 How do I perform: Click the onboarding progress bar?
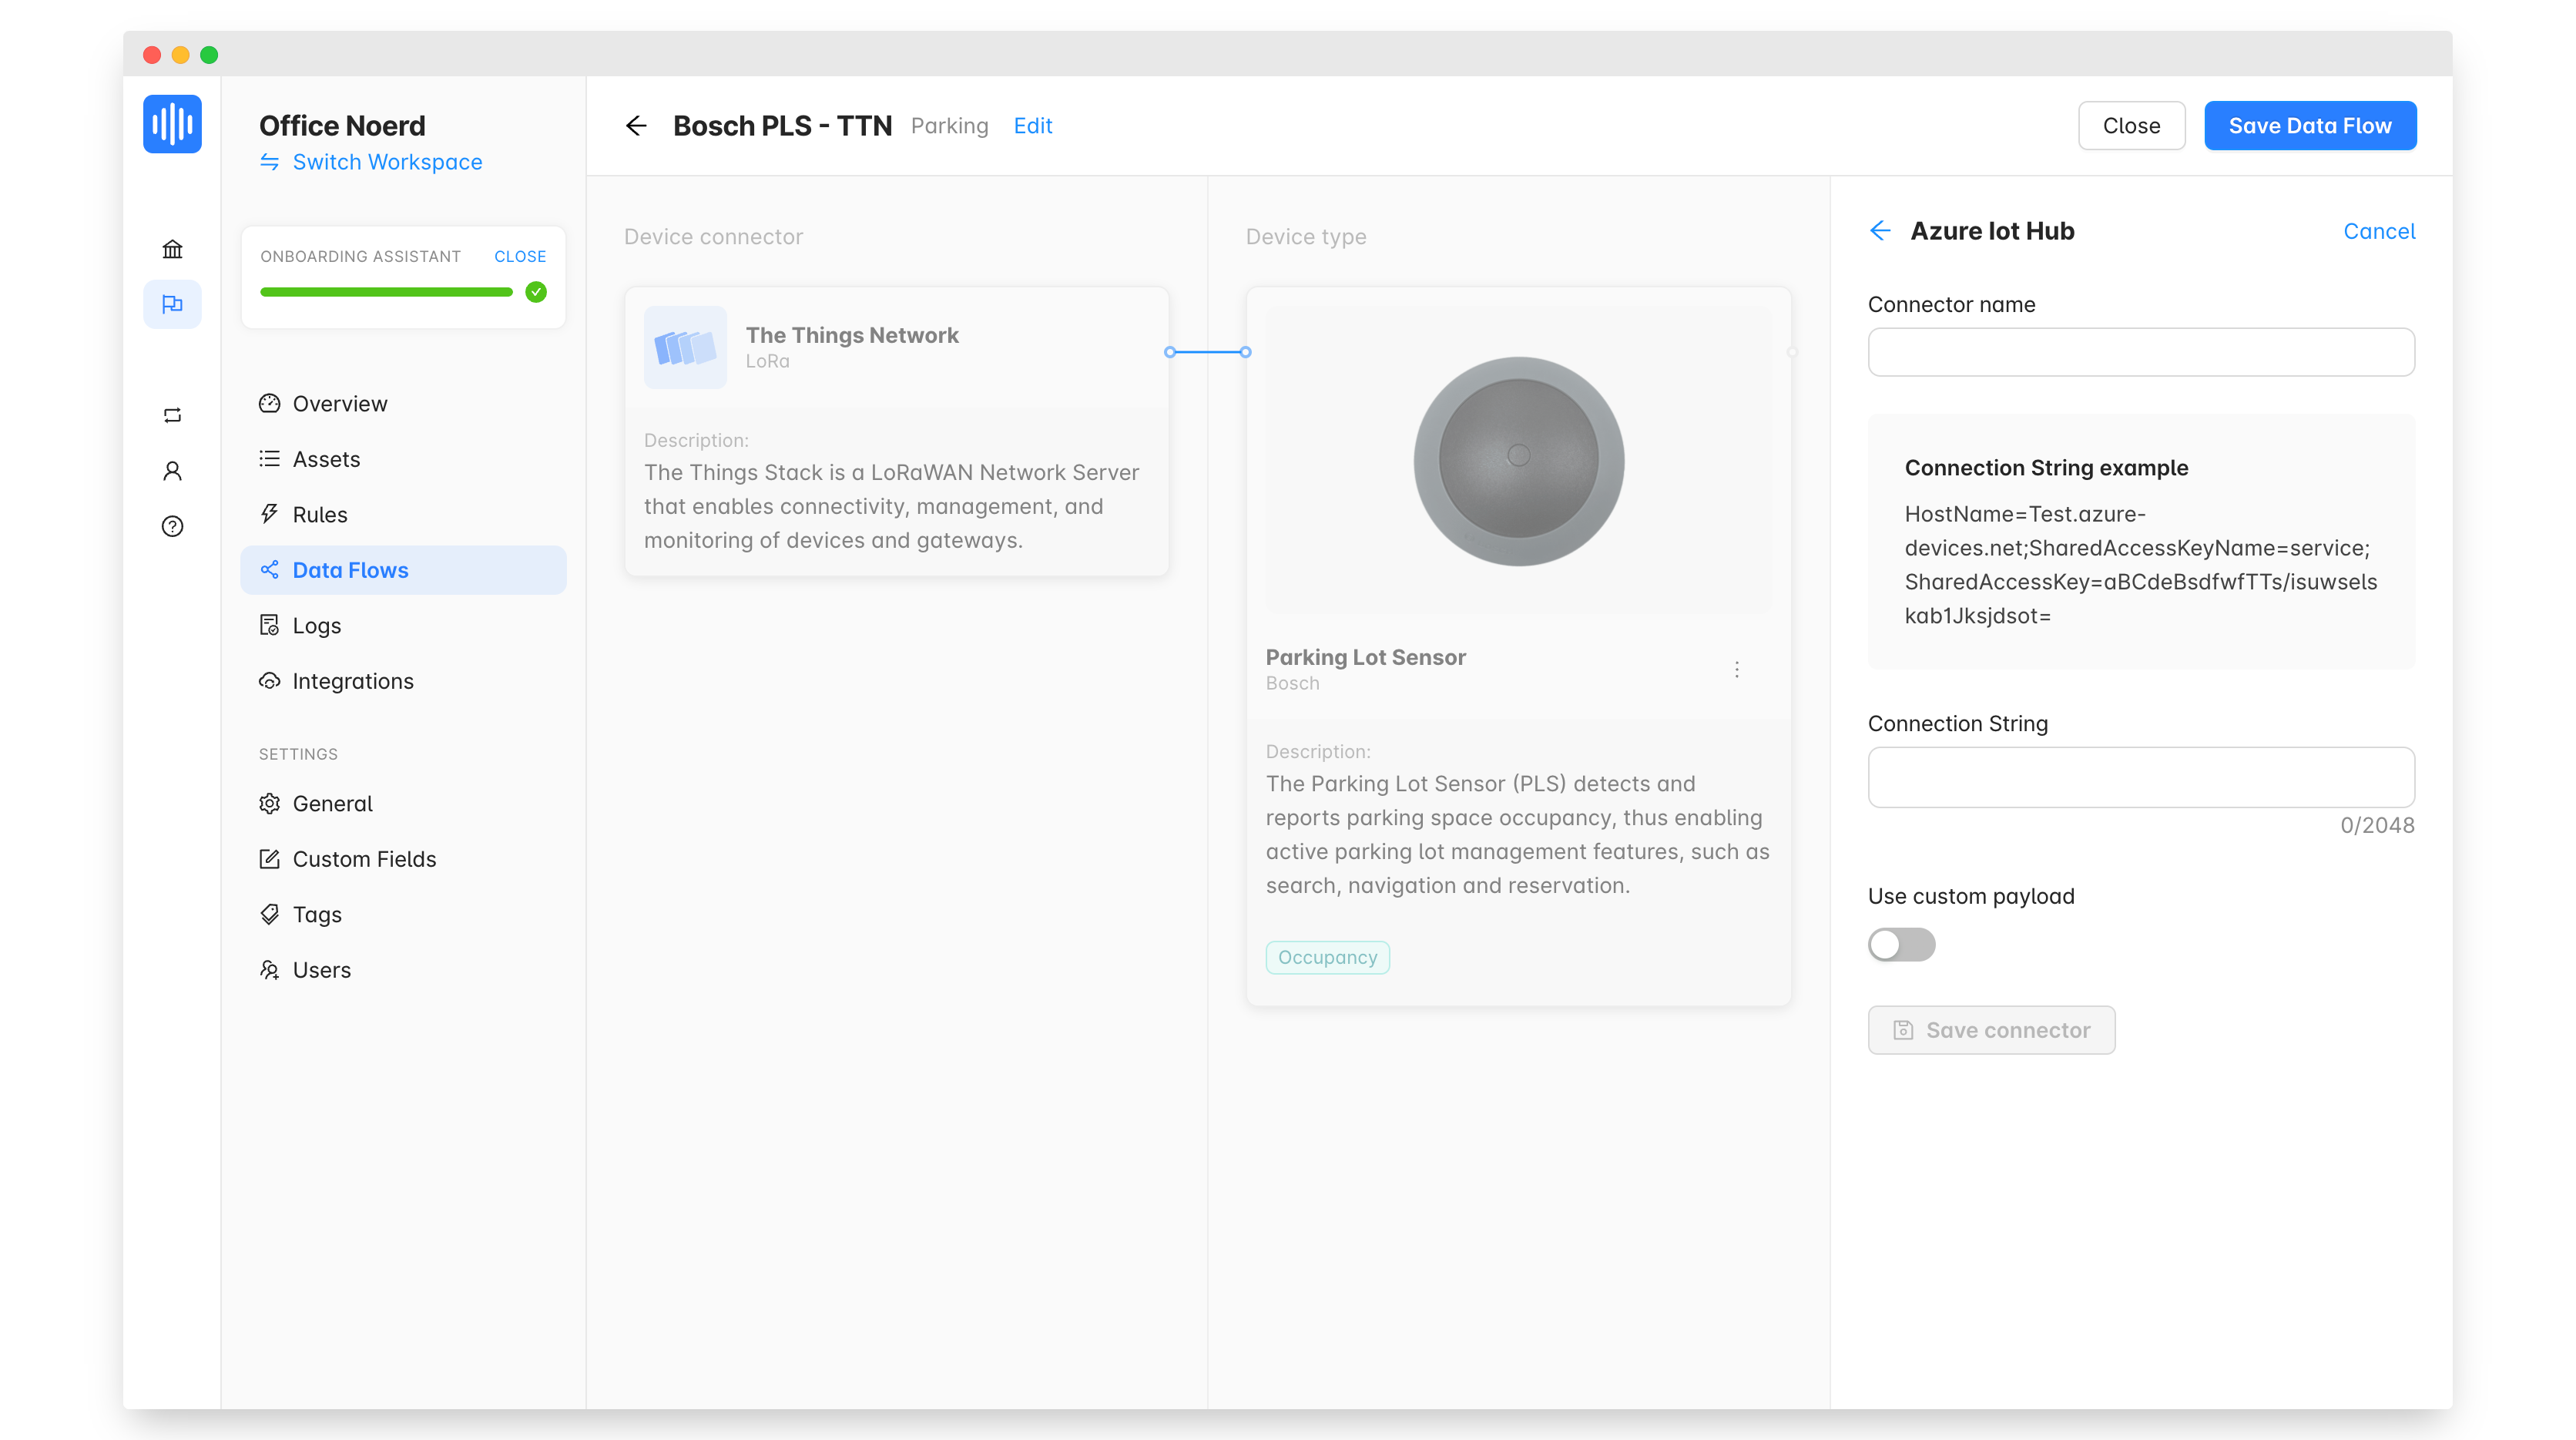386,292
